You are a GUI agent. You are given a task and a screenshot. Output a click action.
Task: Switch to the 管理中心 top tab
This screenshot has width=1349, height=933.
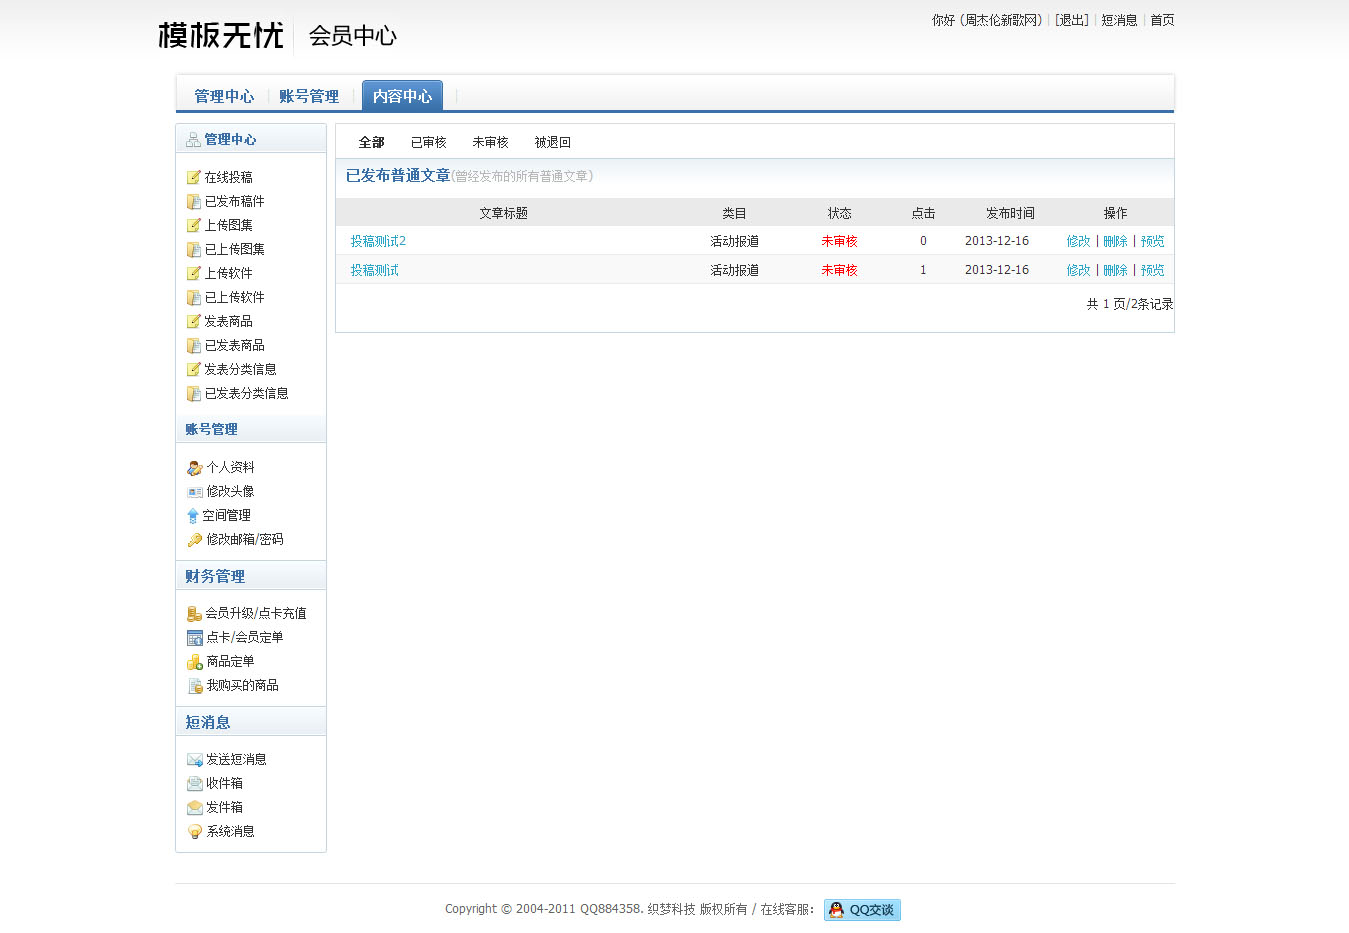[224, 96]
